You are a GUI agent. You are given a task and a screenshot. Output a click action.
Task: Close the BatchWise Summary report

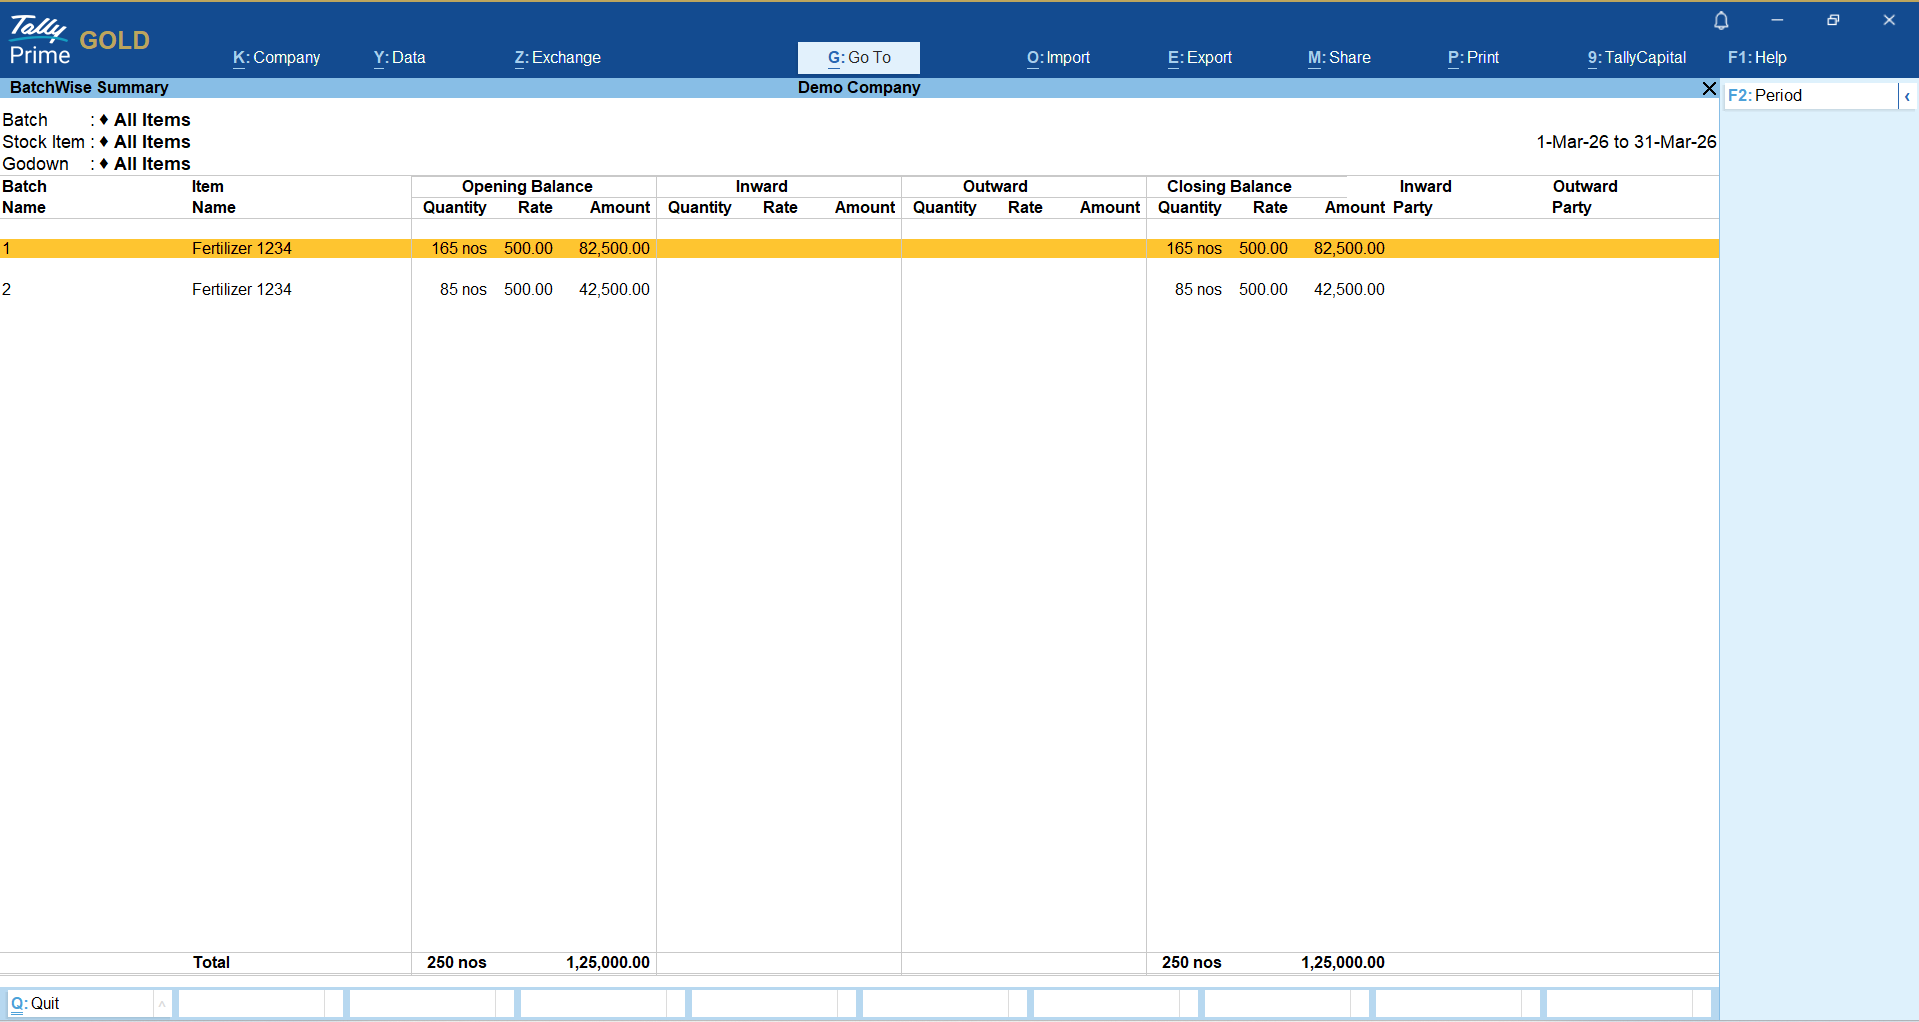(x=1709, y=89)
